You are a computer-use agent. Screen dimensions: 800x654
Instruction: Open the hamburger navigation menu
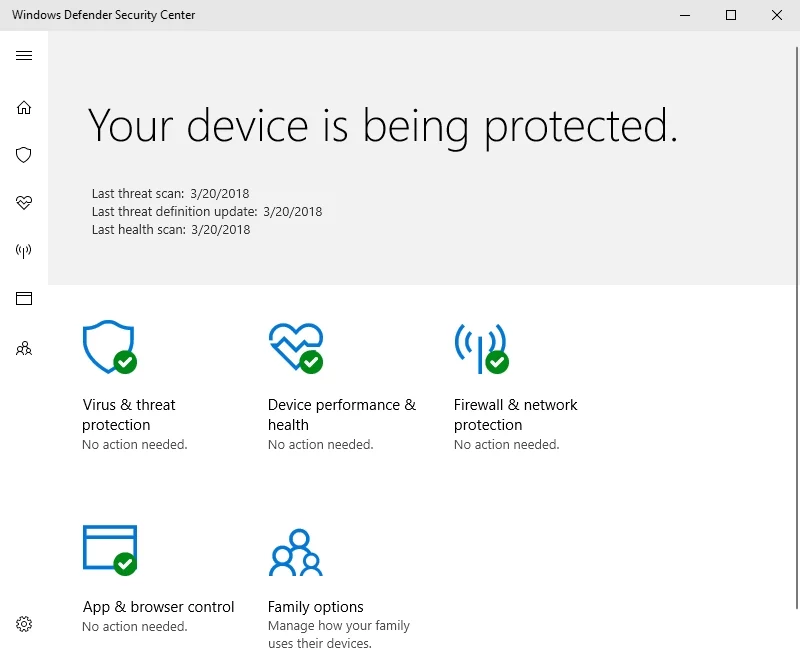click(x=24, y=56)
